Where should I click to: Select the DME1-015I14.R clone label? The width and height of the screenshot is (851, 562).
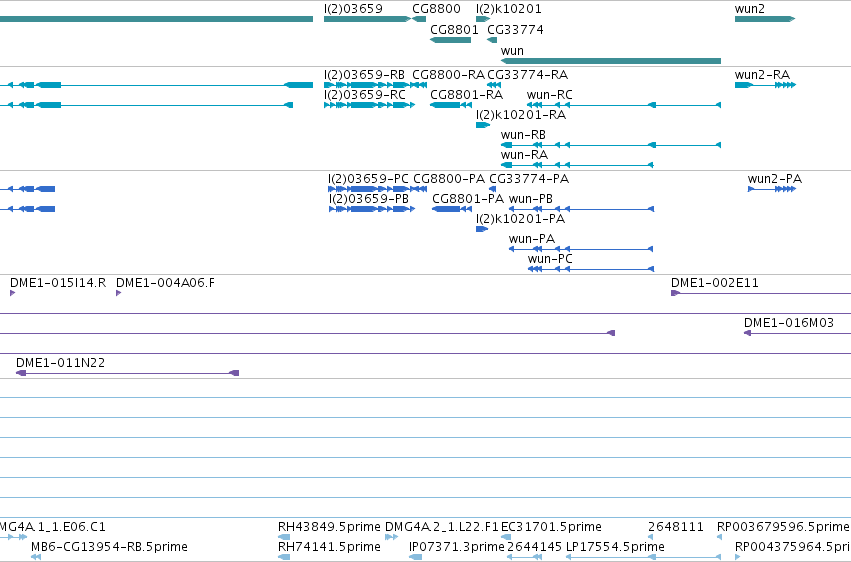[58, 283]
